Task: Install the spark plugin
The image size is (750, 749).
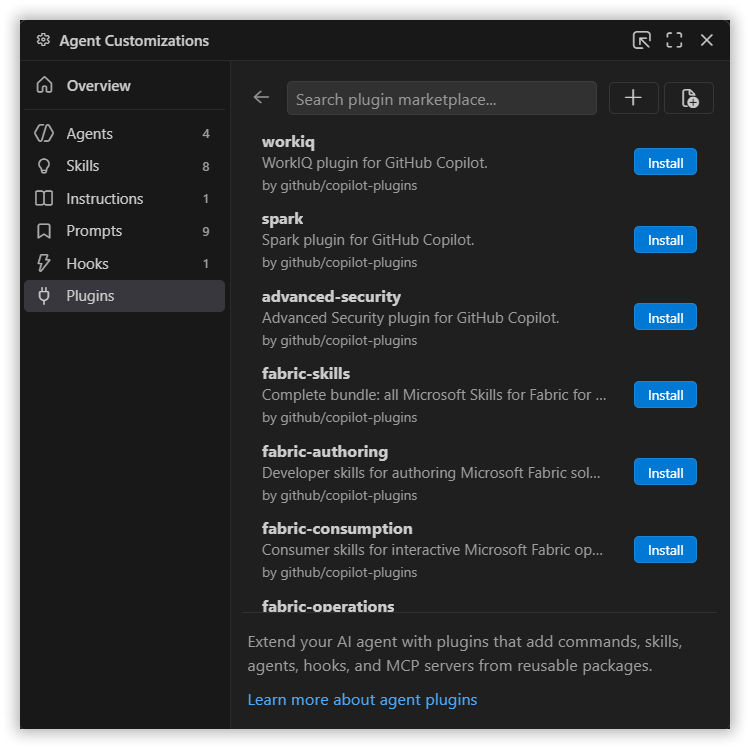Action: tap(665, 239)
